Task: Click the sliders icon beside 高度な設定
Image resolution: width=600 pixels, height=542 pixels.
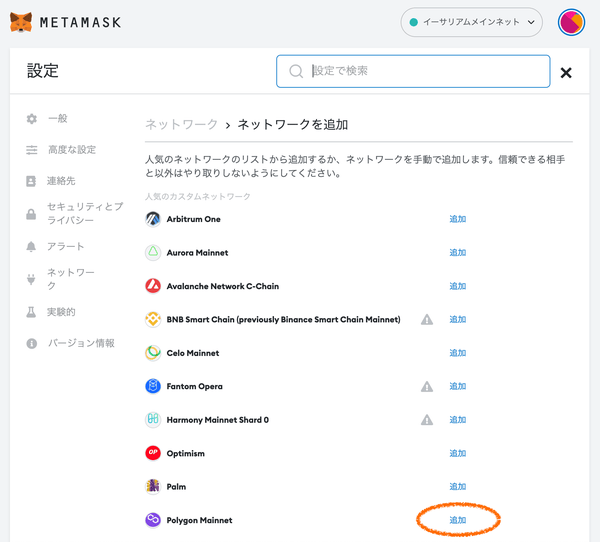Action: (32, 150)
